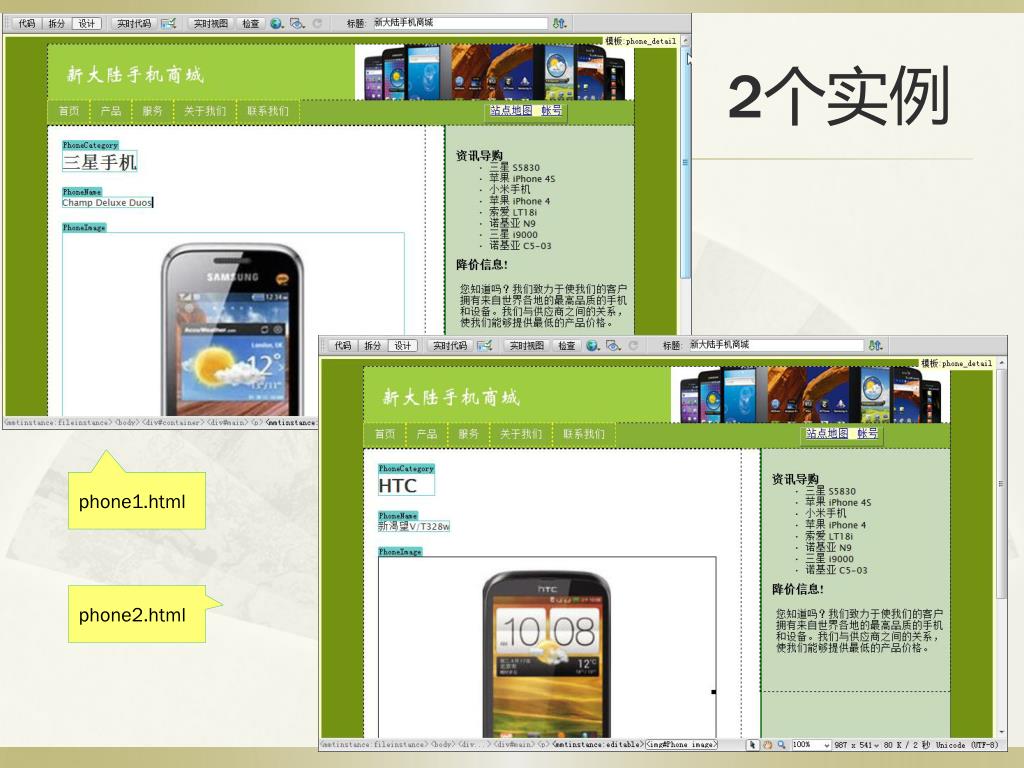Click 服务 nav item in phone1 page
The height and width of the screenshot is (768, 1024).
click(152, 111)
